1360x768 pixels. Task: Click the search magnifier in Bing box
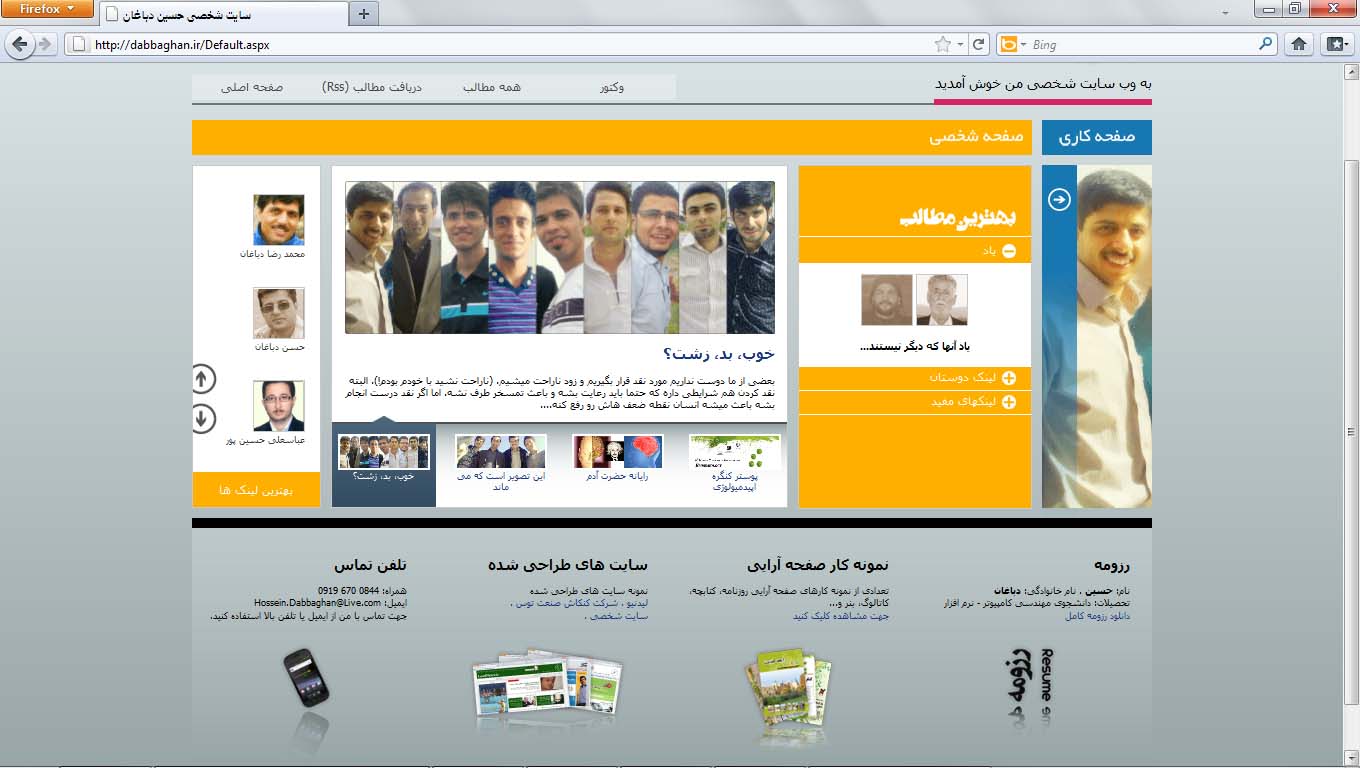click(1266, 44)
